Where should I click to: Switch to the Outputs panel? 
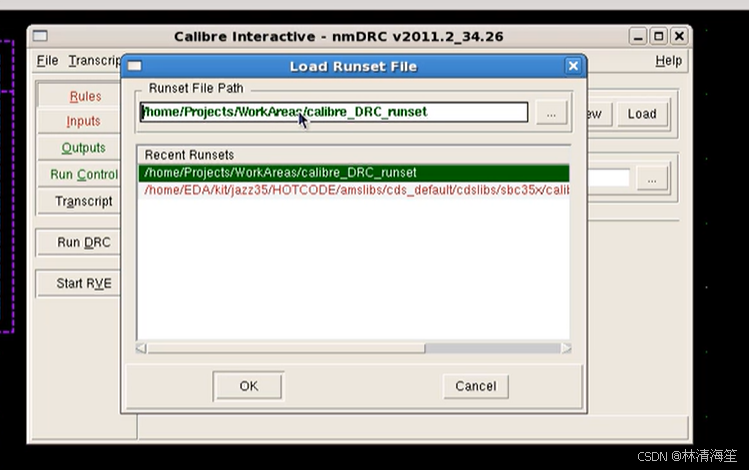pyautogui.click(x=80, y=148)
